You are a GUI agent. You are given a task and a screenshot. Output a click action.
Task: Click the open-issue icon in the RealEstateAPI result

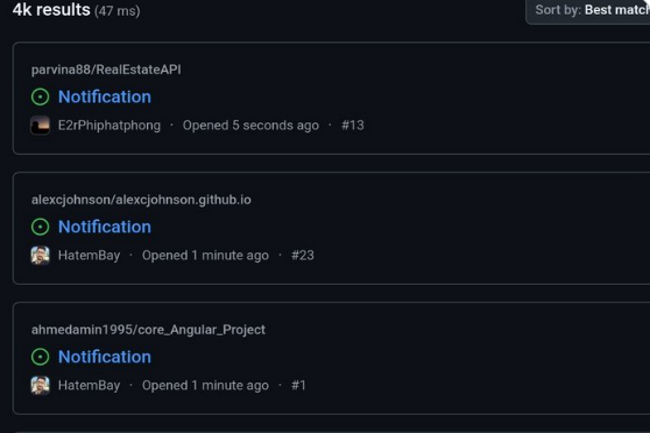point(40,97)
